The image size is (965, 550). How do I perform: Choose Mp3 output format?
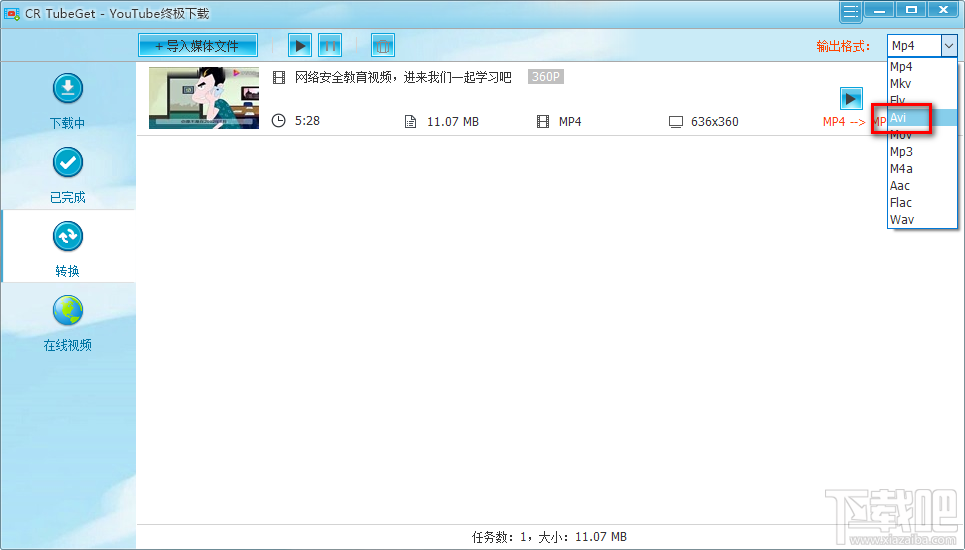click(922, 151)
